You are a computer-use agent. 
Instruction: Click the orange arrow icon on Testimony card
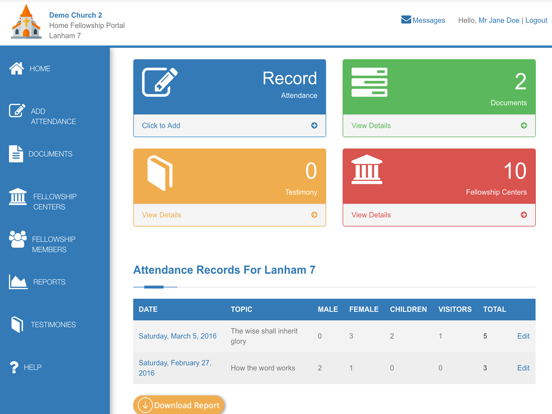pyautogui.click(x=314, y=215)
